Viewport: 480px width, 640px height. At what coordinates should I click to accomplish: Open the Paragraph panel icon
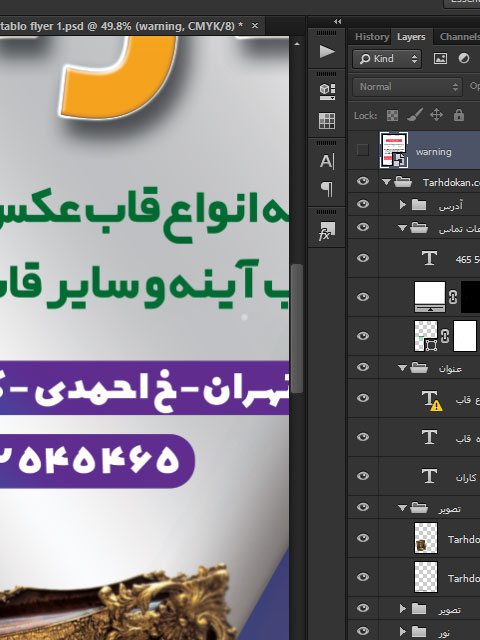327,189
